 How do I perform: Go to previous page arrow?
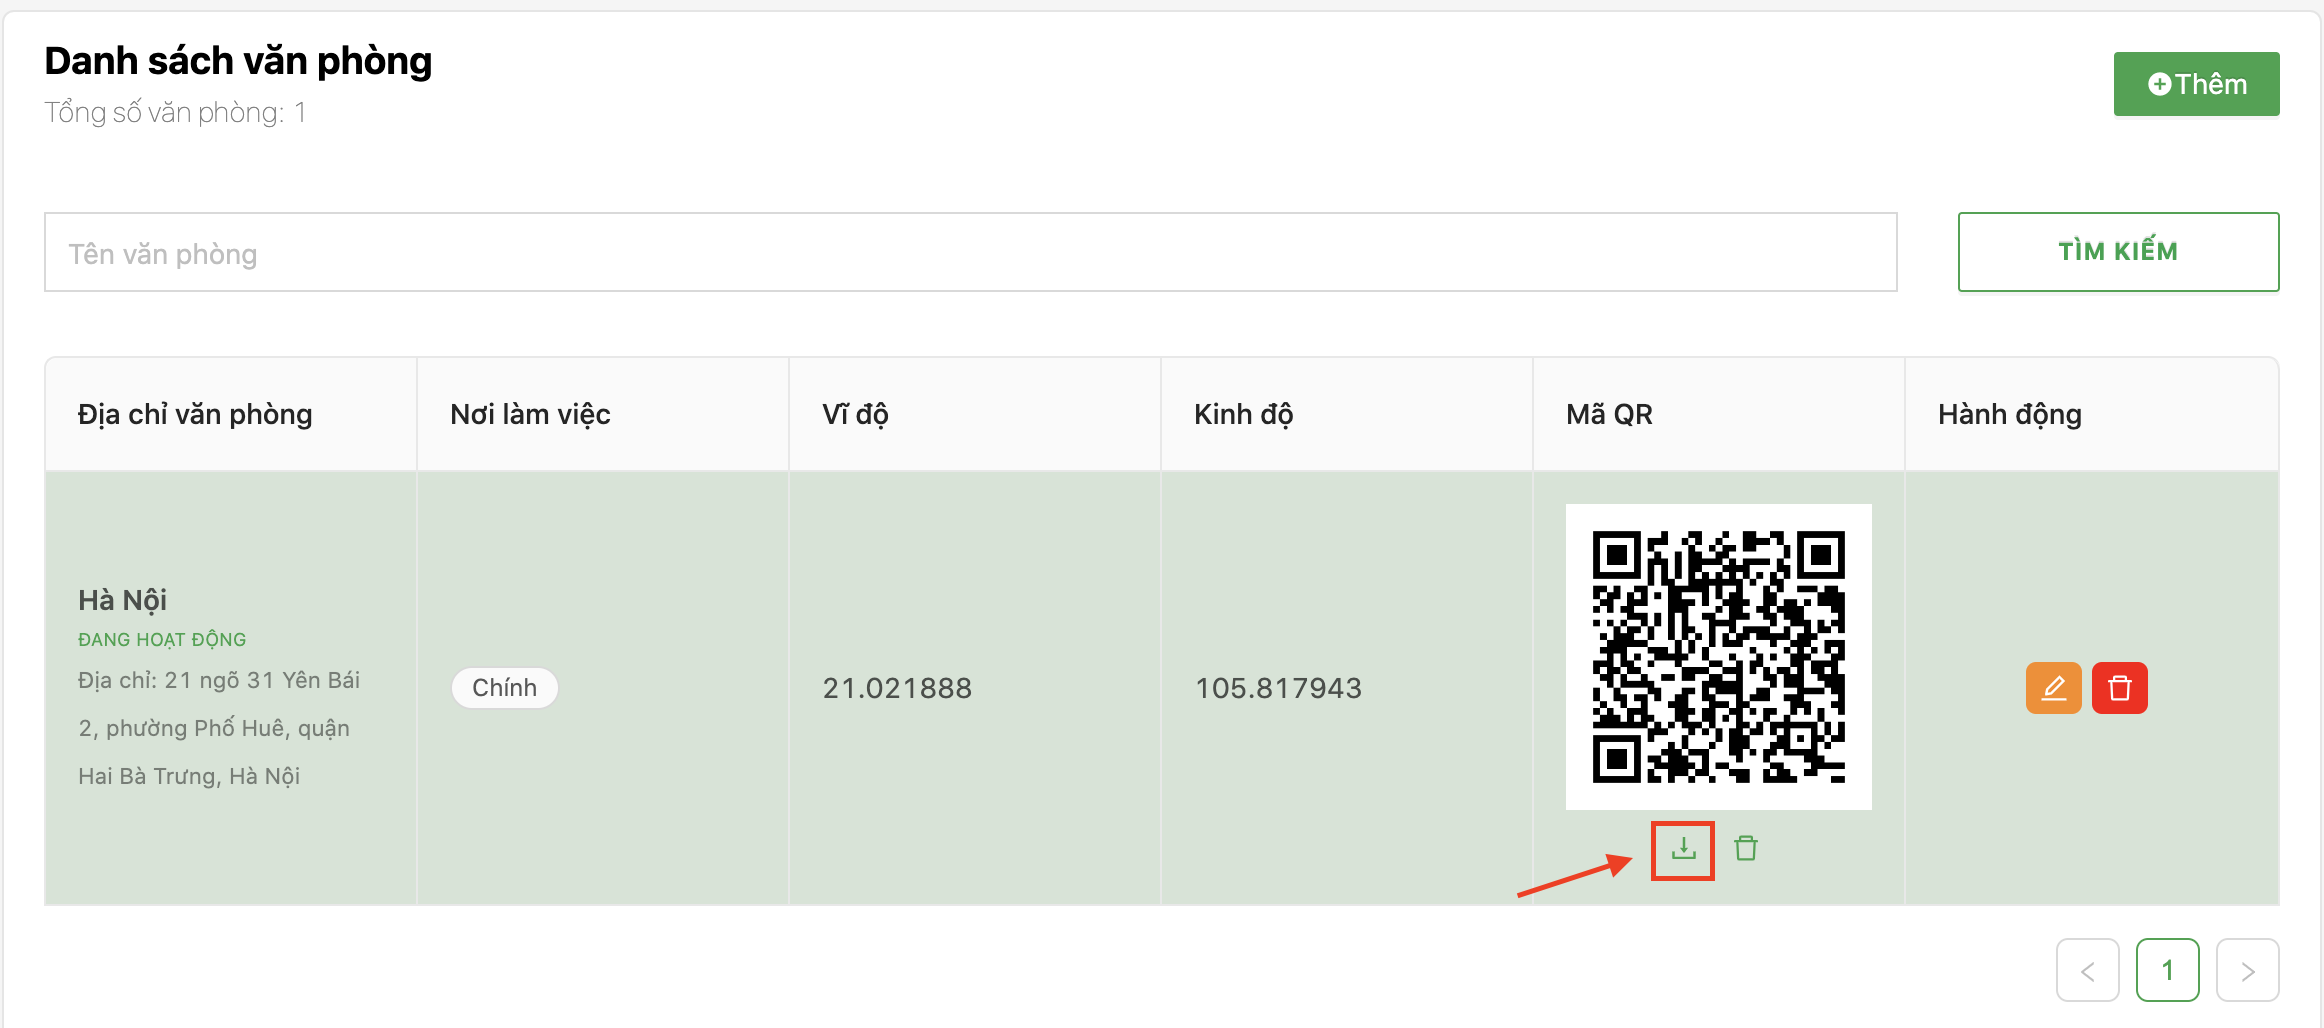[2087, 970]
